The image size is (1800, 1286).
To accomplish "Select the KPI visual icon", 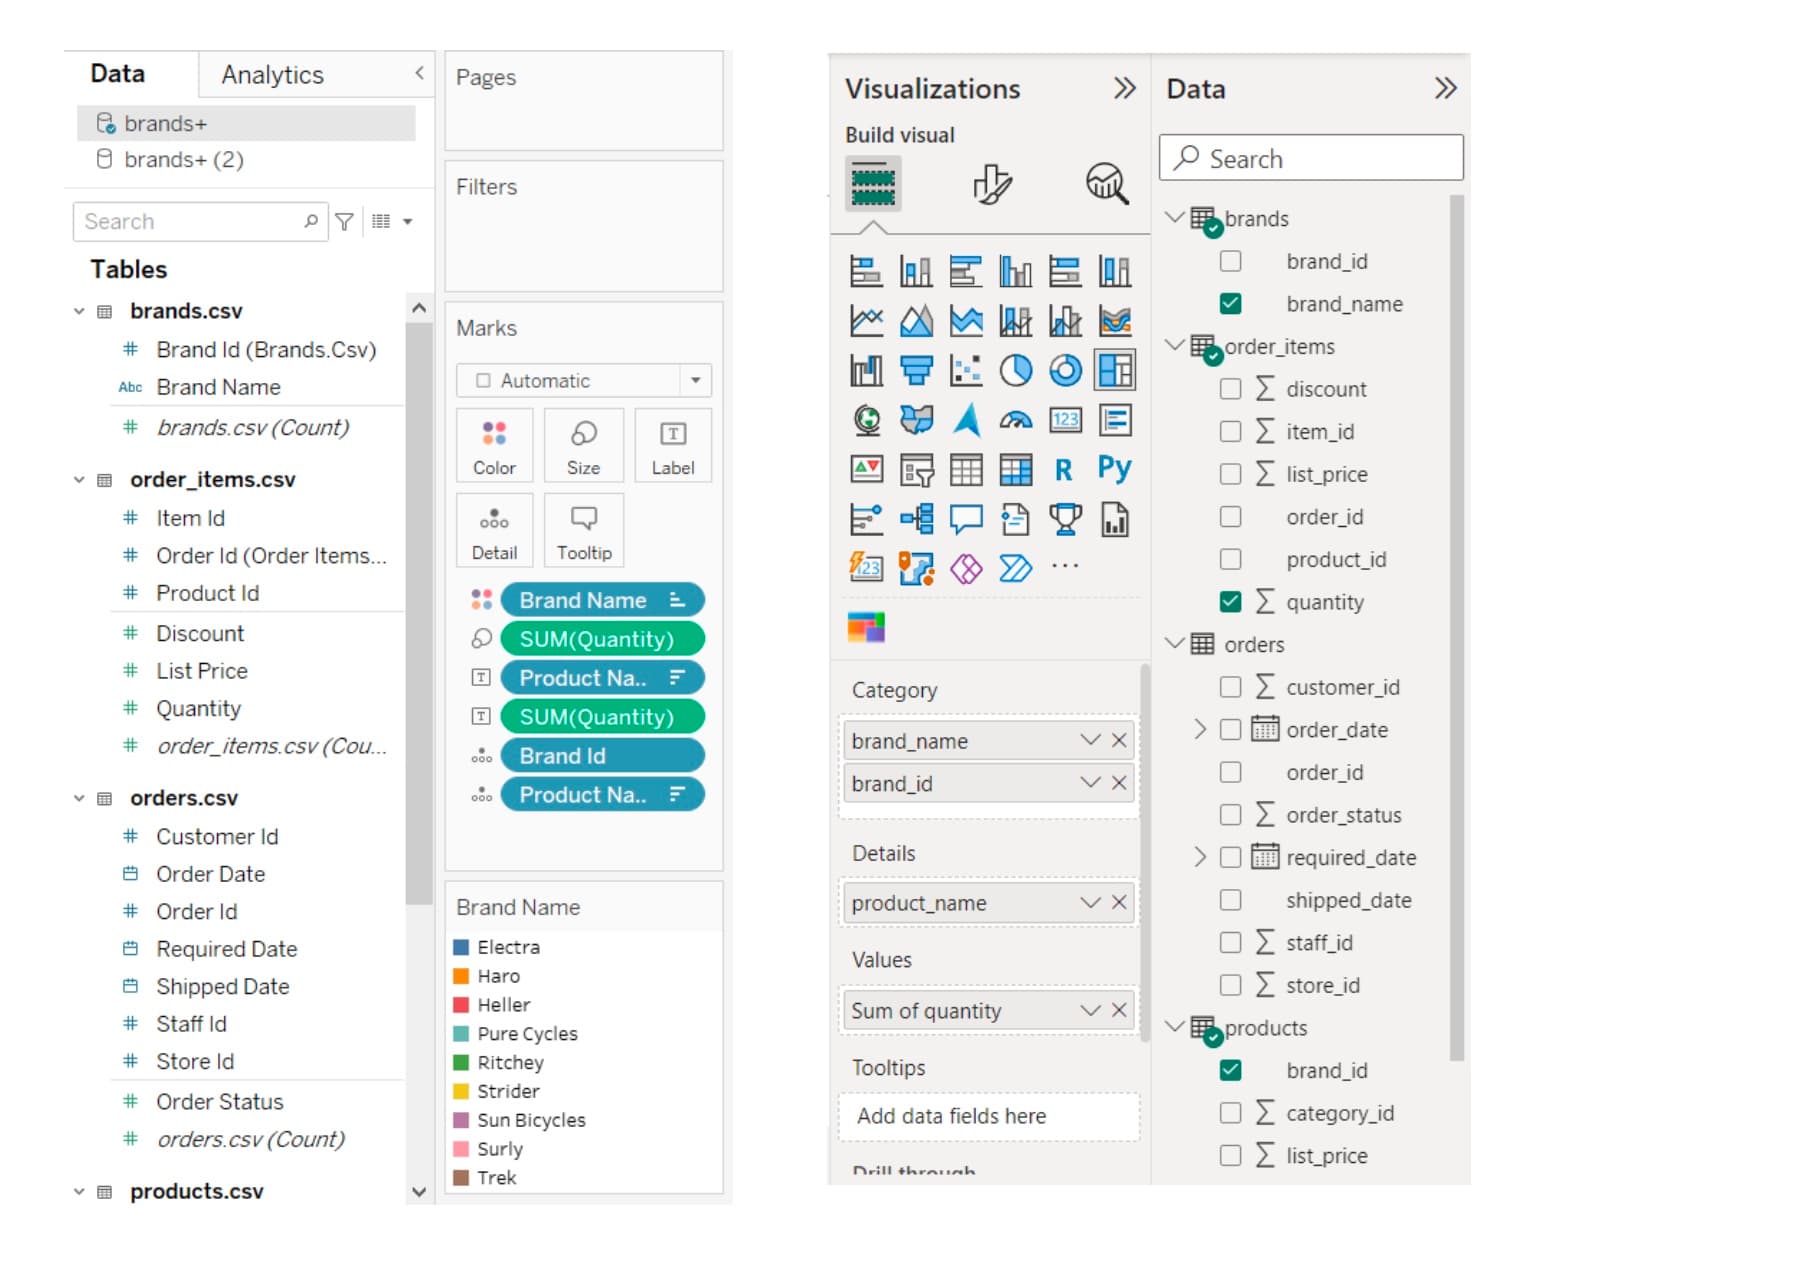I will pos(866,470).
